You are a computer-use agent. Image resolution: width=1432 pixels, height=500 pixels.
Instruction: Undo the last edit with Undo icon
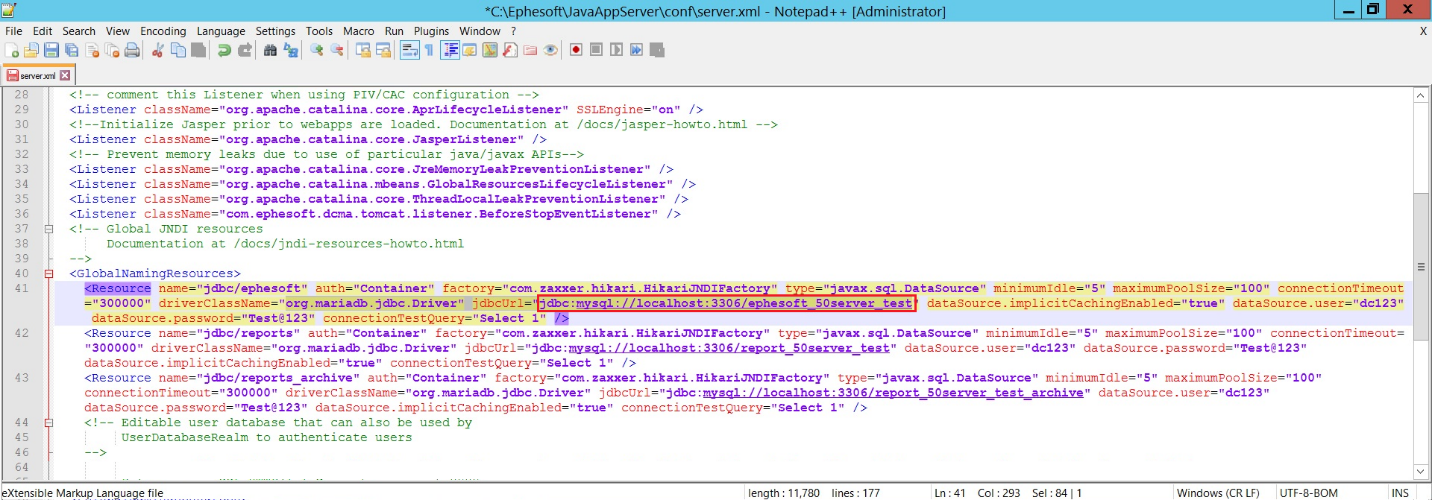224,50
